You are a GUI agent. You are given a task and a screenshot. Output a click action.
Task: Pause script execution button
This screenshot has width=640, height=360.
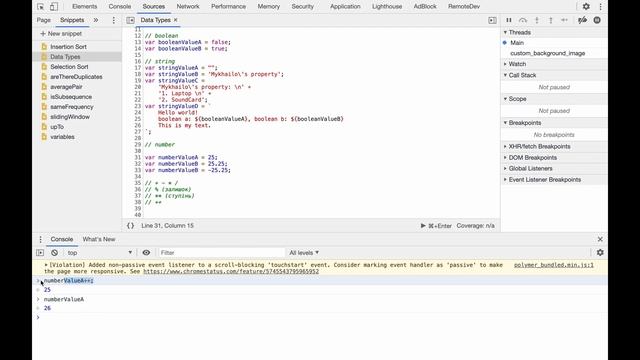509,20
